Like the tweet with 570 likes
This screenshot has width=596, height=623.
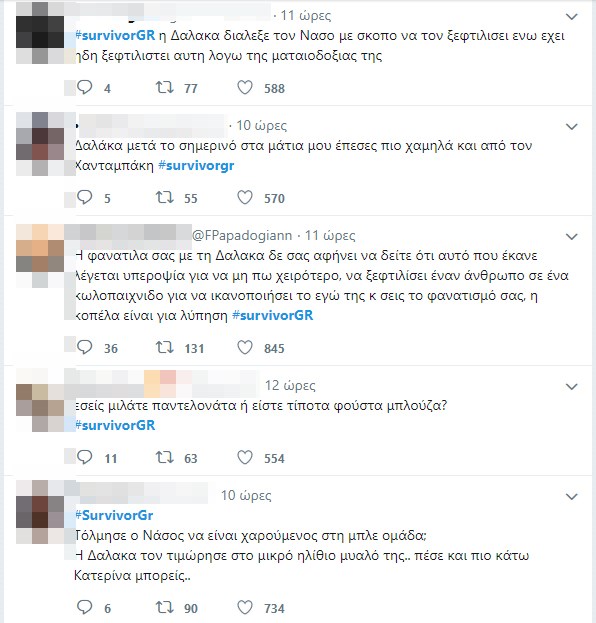pos(245,197)
